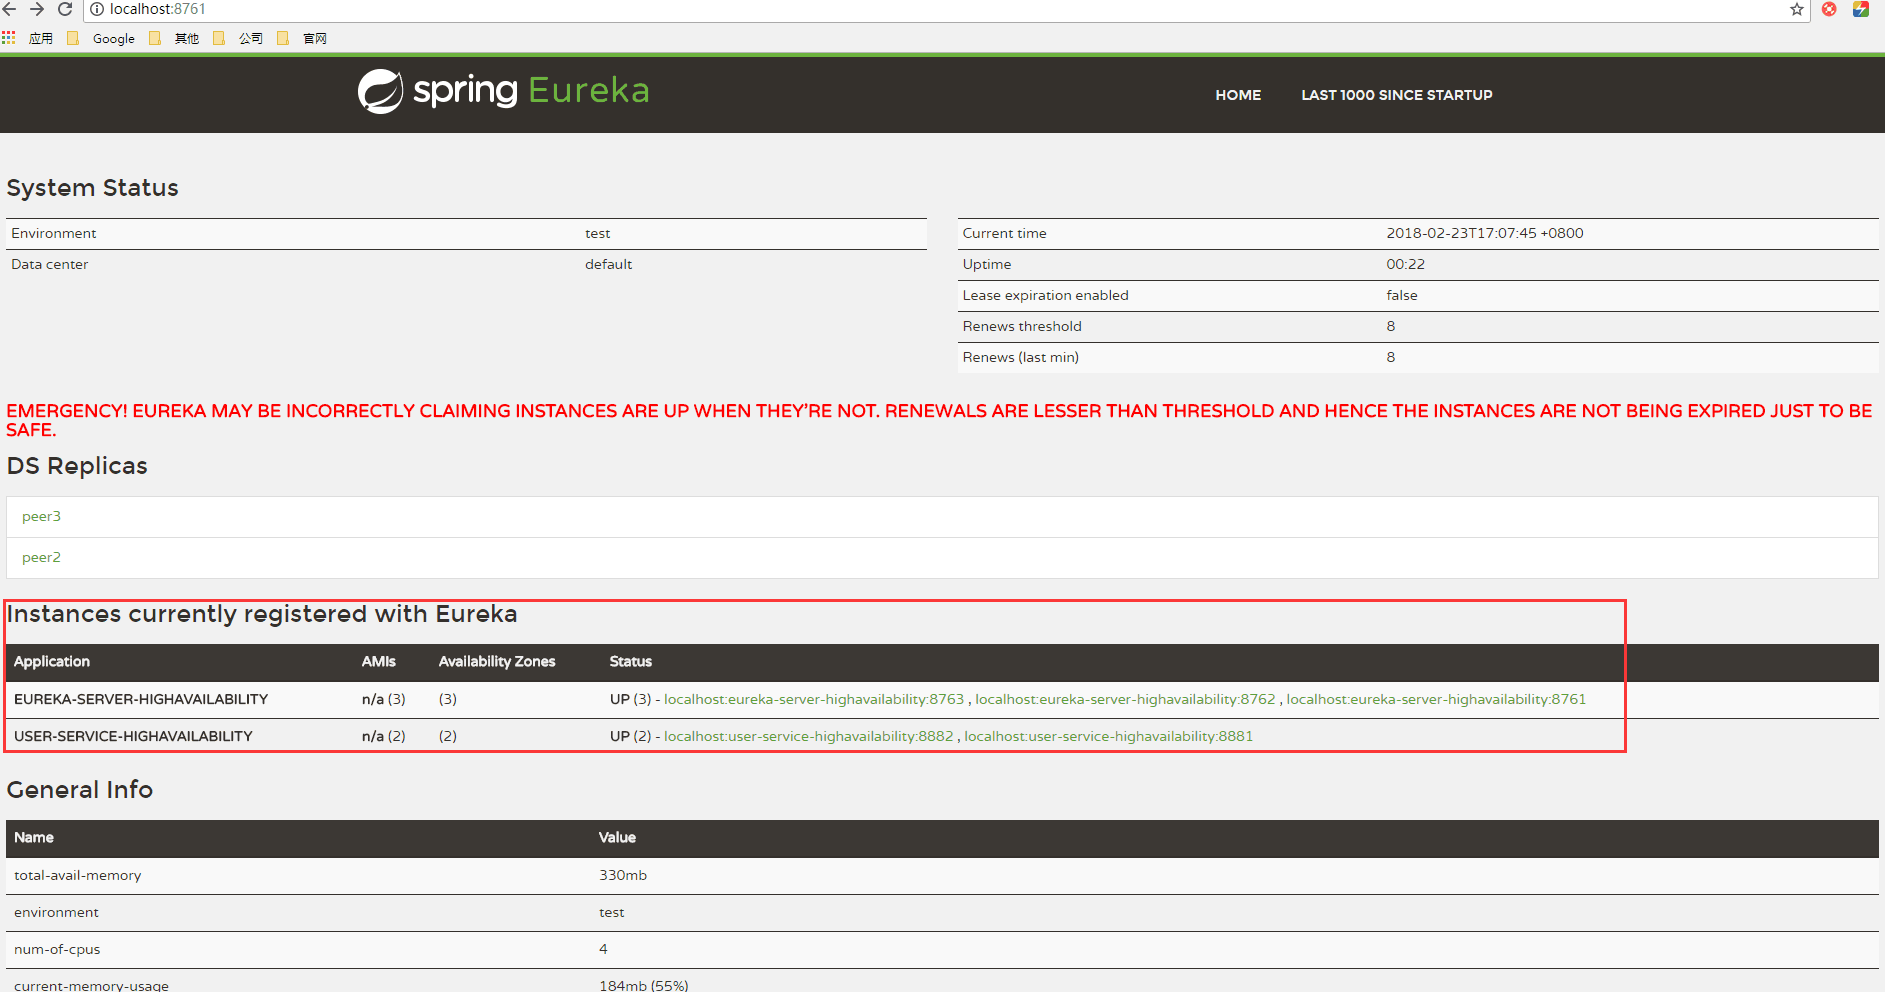Viewport: 1885px width, 992px height.
Task: Click the total-avail-memory row name
Action: (x=78, y=875)
